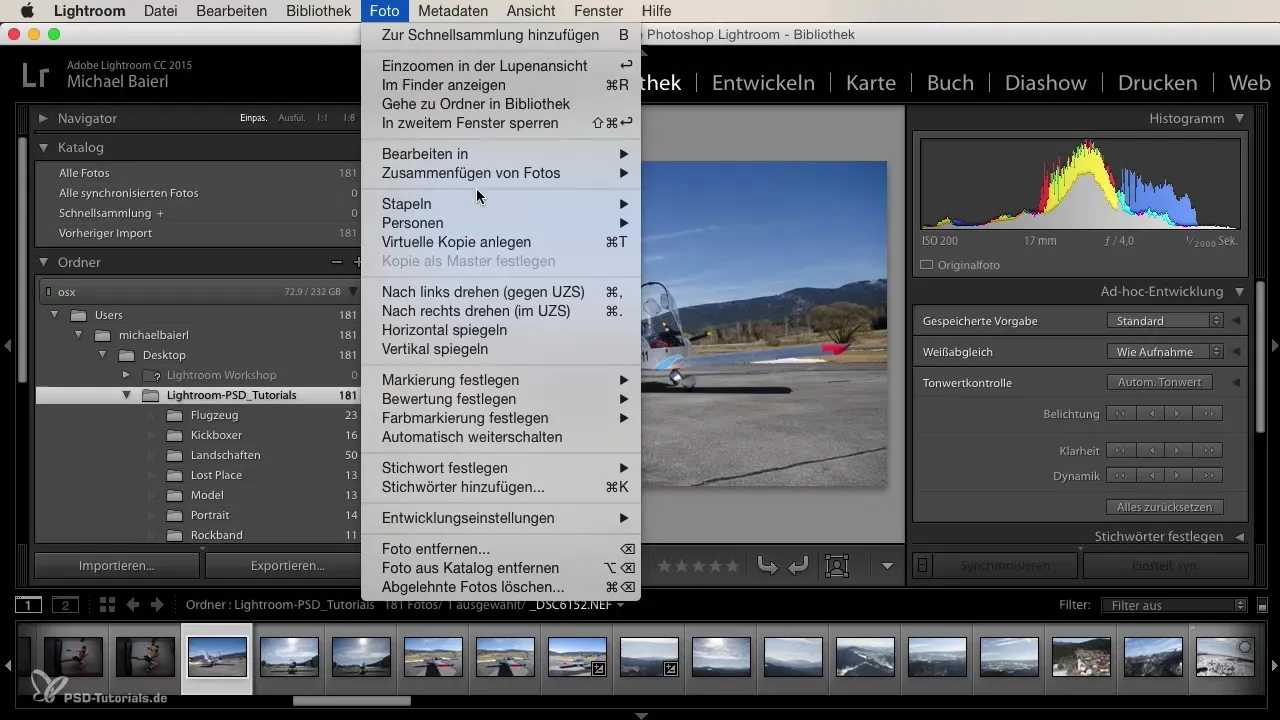Choose Virtuelle Kopie anlegen menu entry
The width and height of the screenshot is (1280, 720).
pos(500,242)
